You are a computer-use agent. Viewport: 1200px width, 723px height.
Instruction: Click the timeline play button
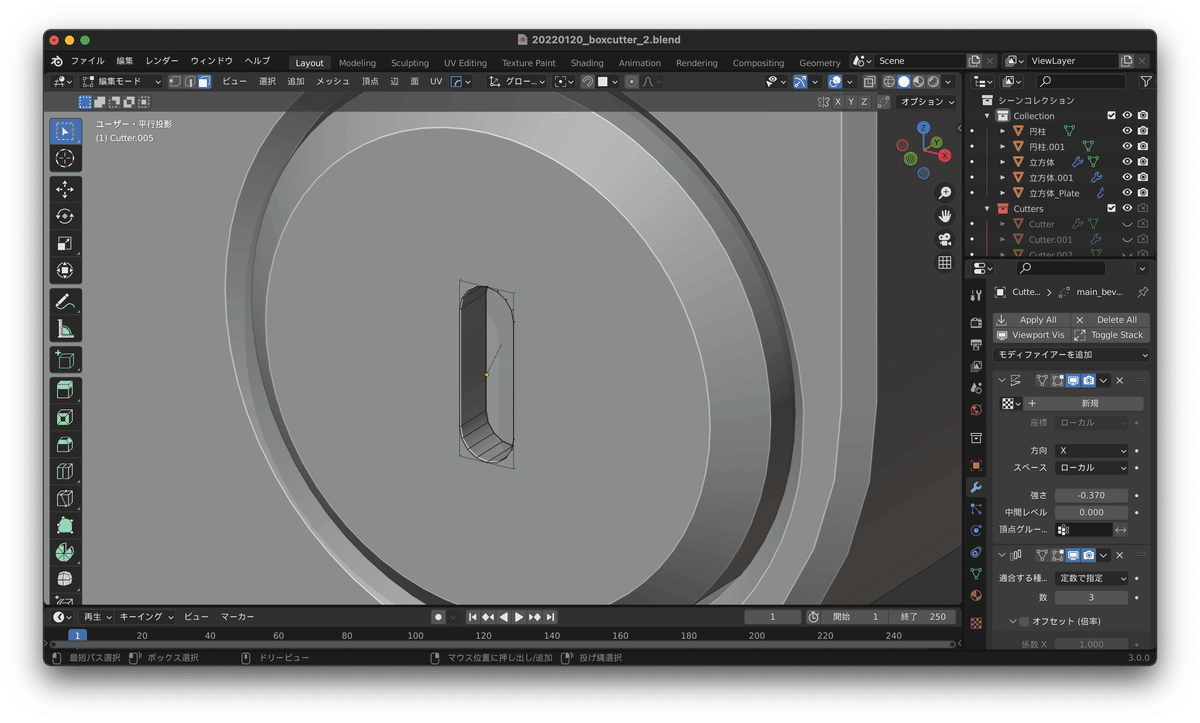pyautogui.click(x=519, y=617)
